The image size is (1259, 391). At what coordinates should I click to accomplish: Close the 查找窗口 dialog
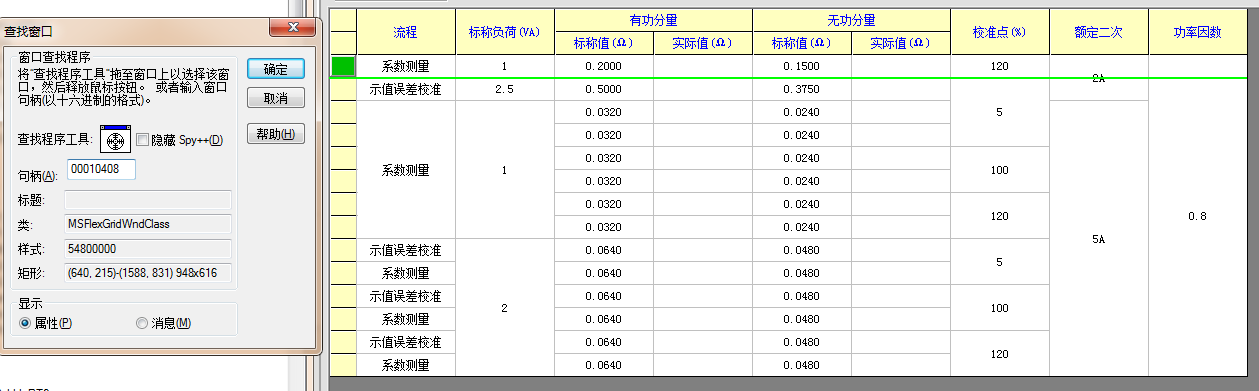(292, 28)
